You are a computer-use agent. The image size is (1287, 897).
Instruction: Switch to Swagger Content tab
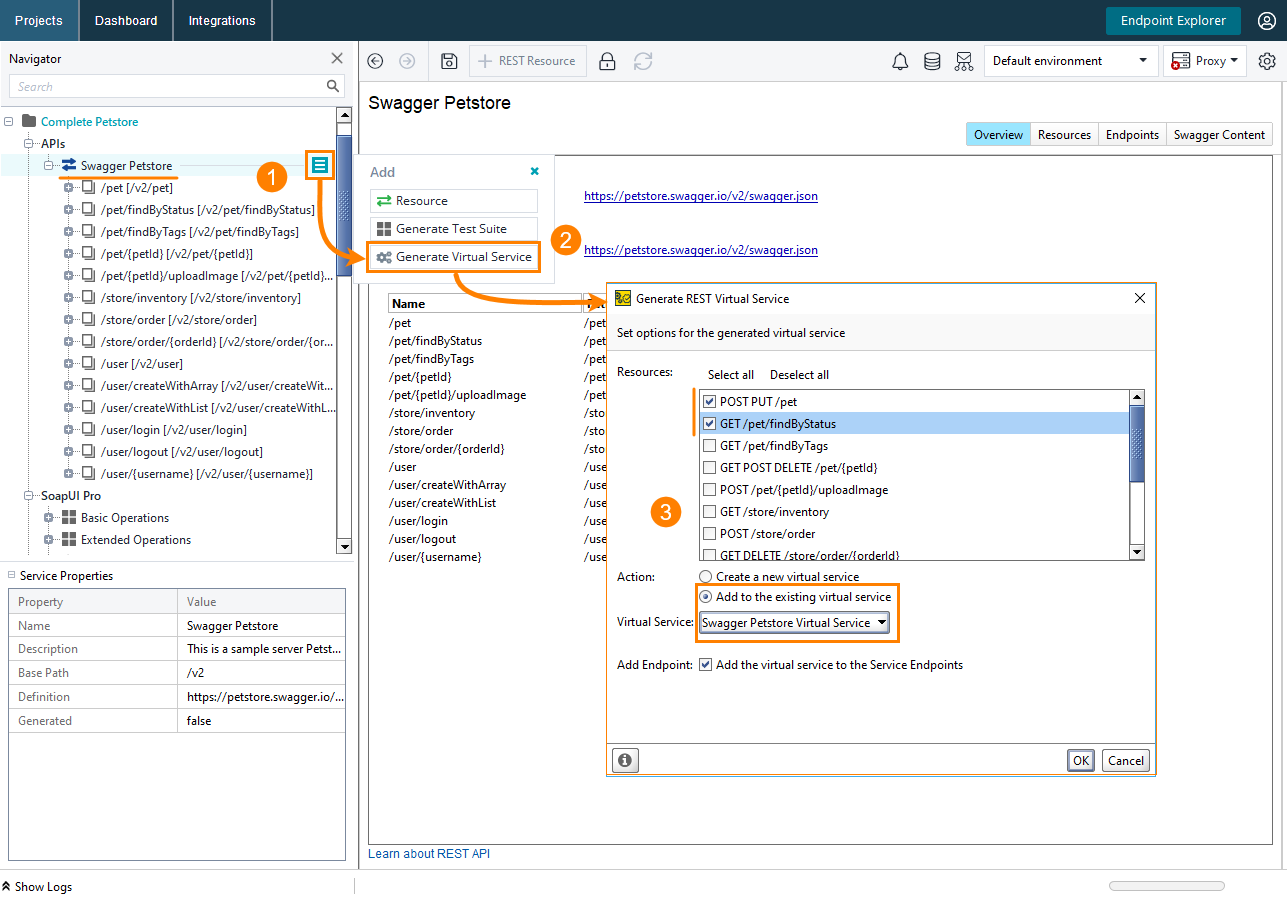[x=1219, y=134]
